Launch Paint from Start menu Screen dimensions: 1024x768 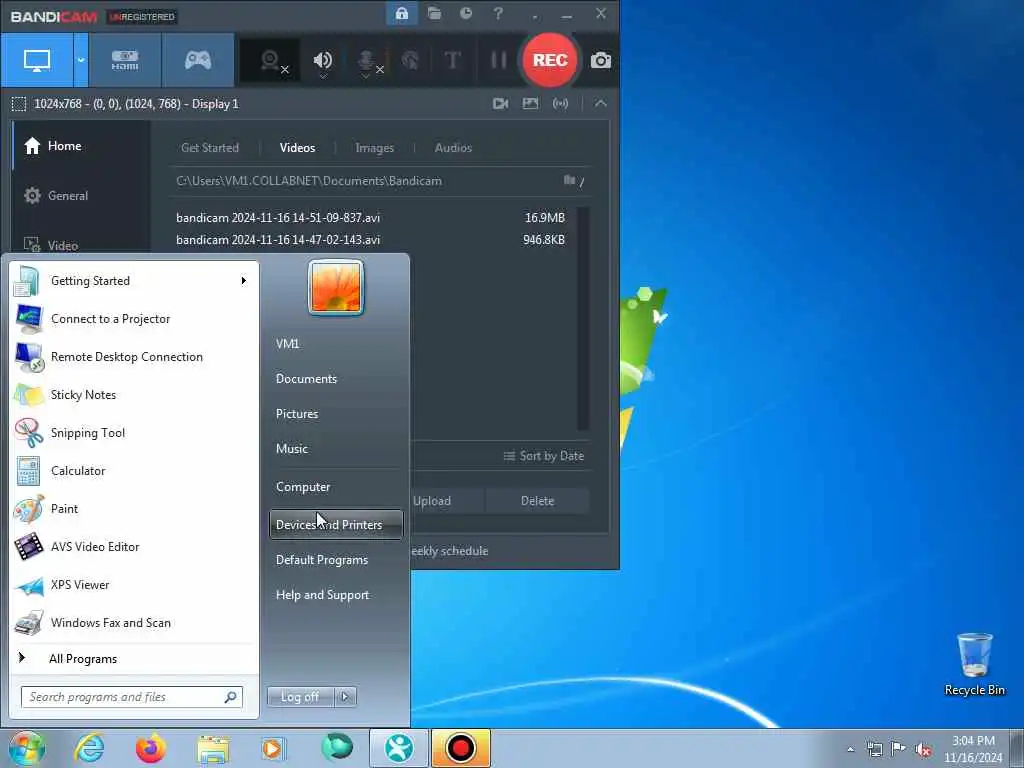pos(134,508)
